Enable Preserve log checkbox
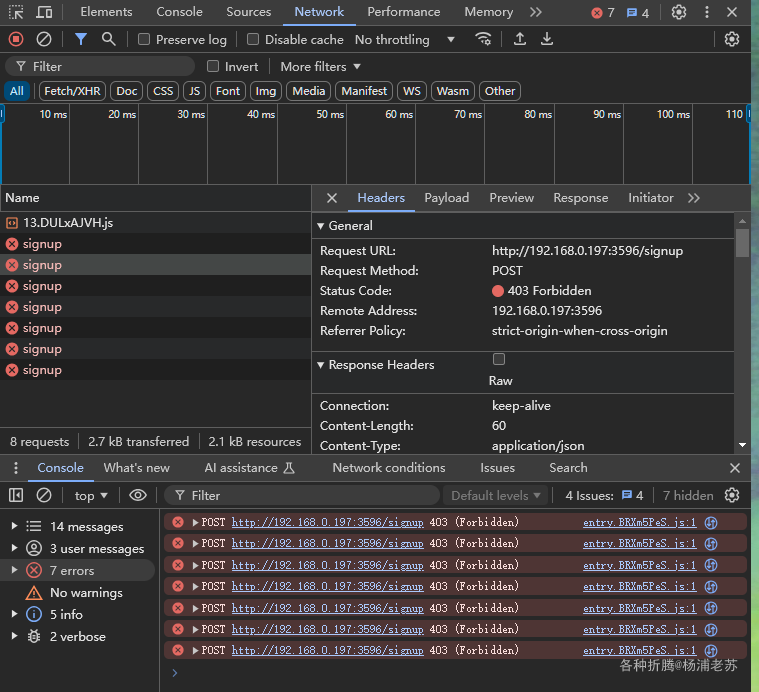 pos(144,39)
